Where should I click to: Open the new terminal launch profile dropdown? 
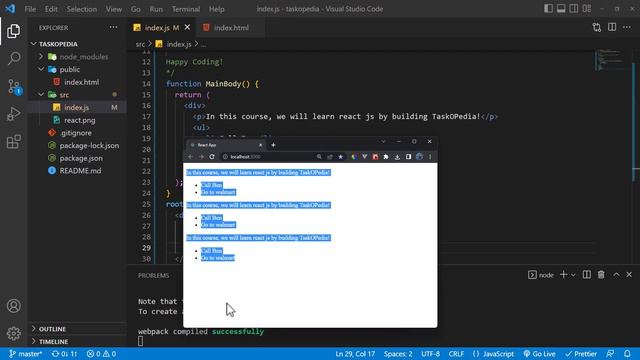pos(573,275)
